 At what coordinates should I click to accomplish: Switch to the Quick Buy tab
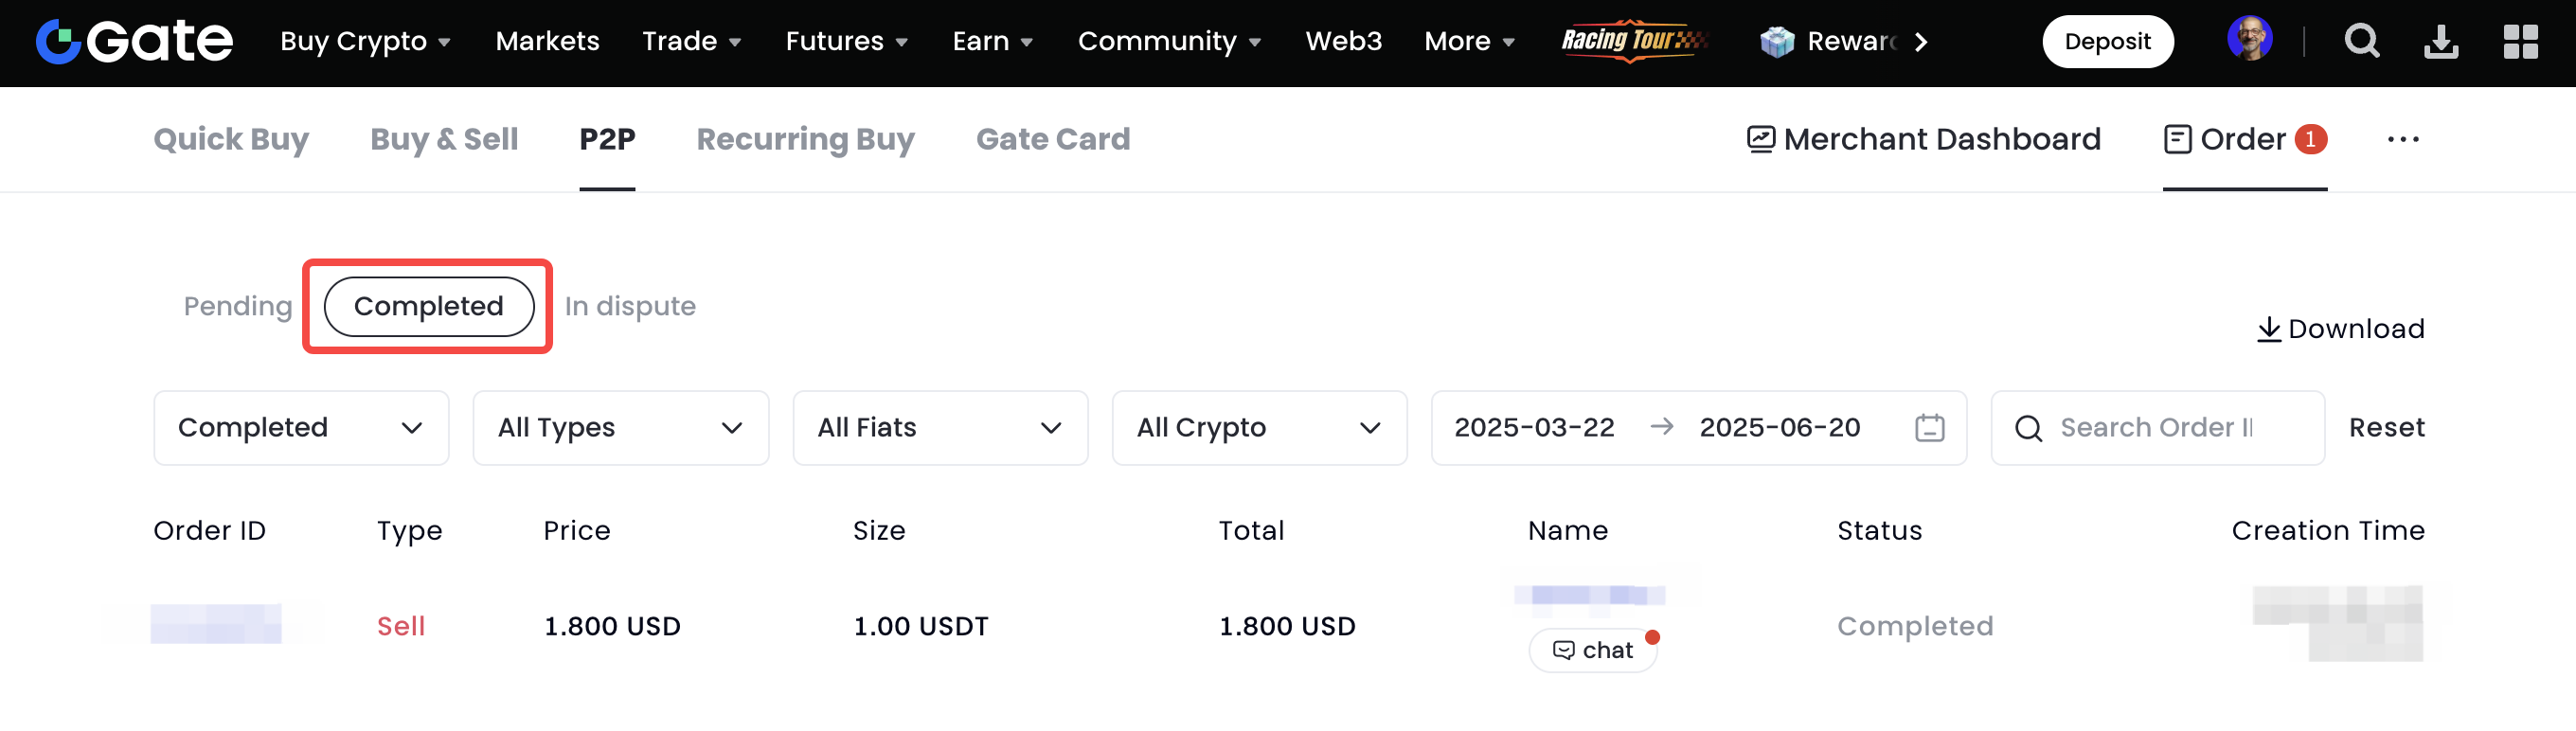pyautogui.click(x=231, y=139)
